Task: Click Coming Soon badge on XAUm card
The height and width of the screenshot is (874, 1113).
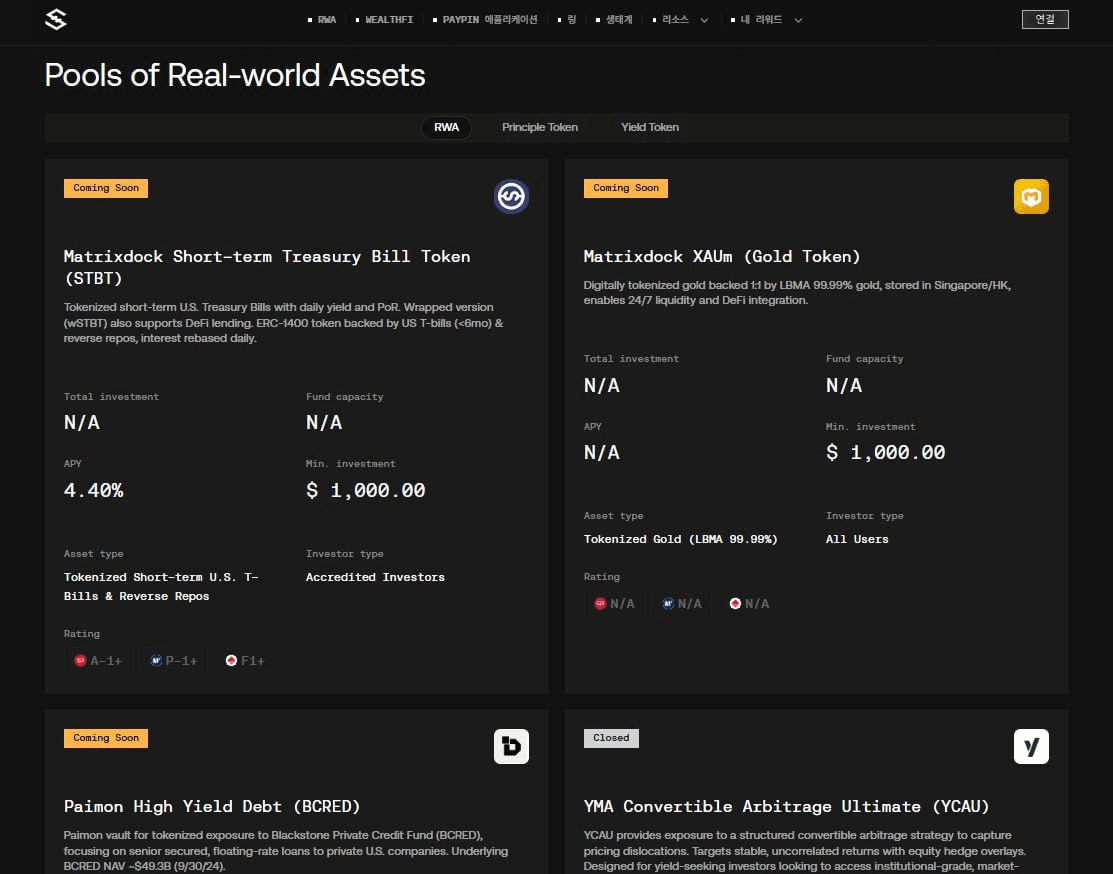Action: coord(625,188)
